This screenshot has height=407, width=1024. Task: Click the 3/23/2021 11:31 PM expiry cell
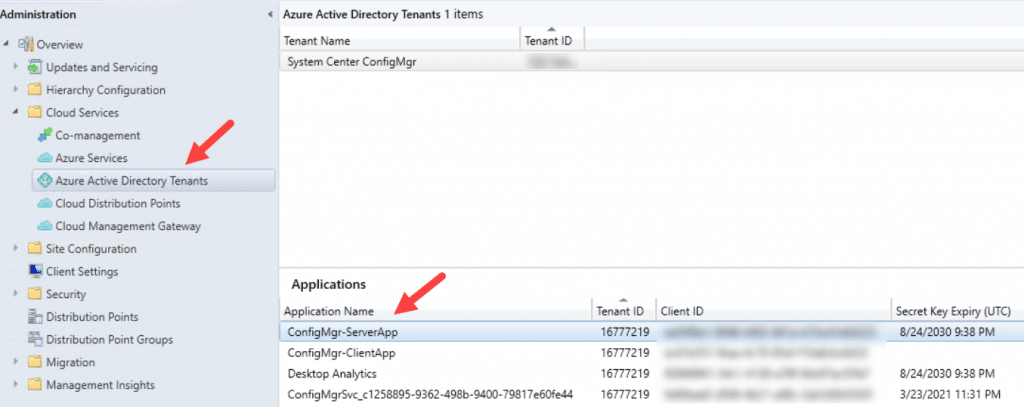[x=948, y=395]
